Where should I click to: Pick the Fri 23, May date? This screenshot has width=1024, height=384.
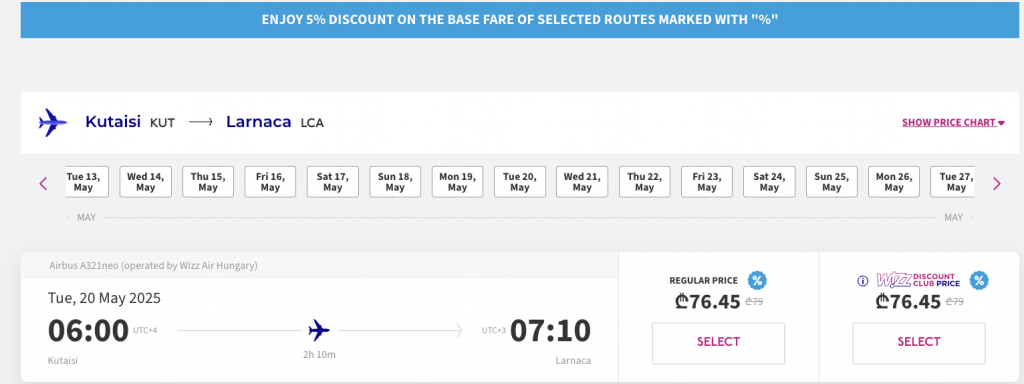tap(707, 182)
